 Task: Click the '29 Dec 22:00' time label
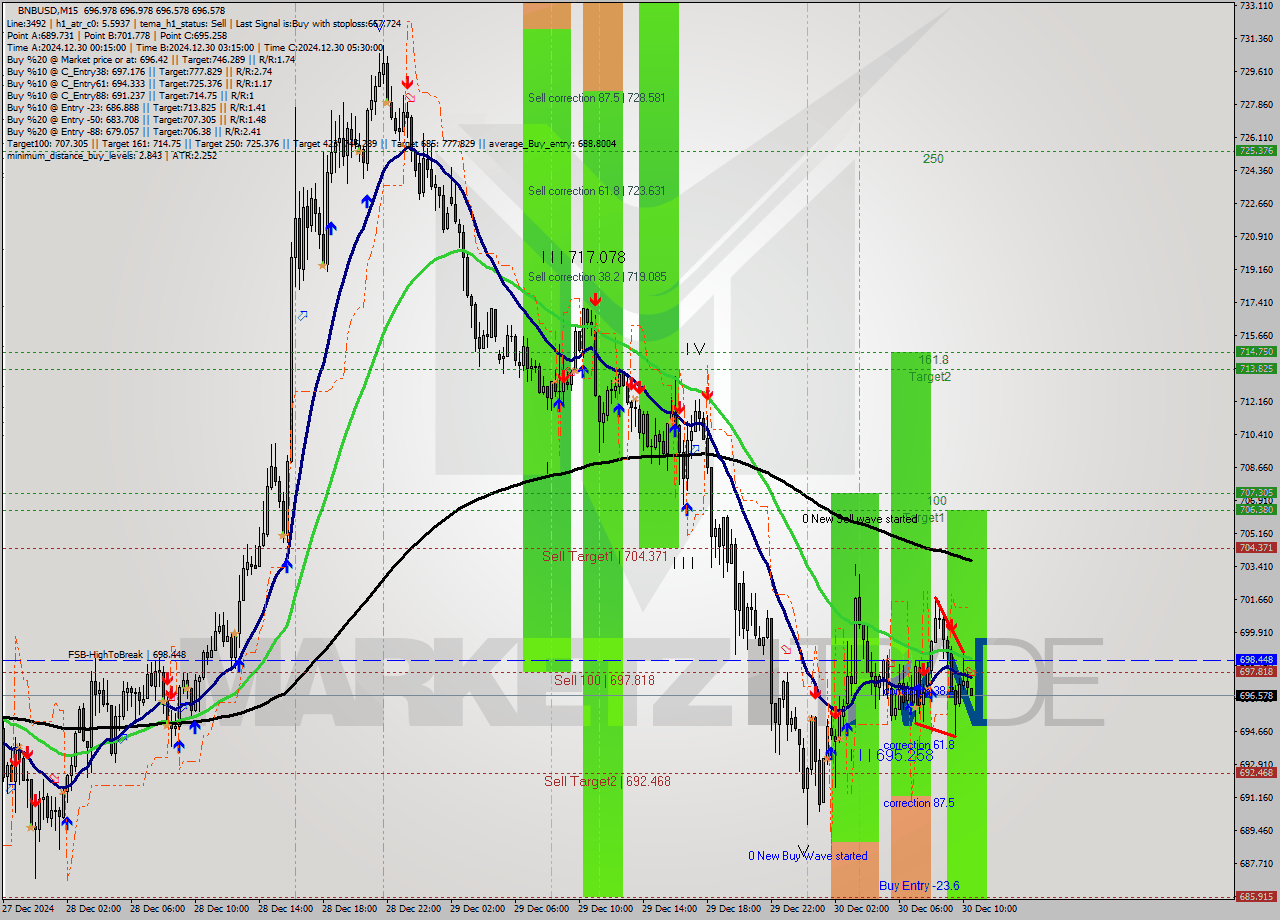point(797,910)
